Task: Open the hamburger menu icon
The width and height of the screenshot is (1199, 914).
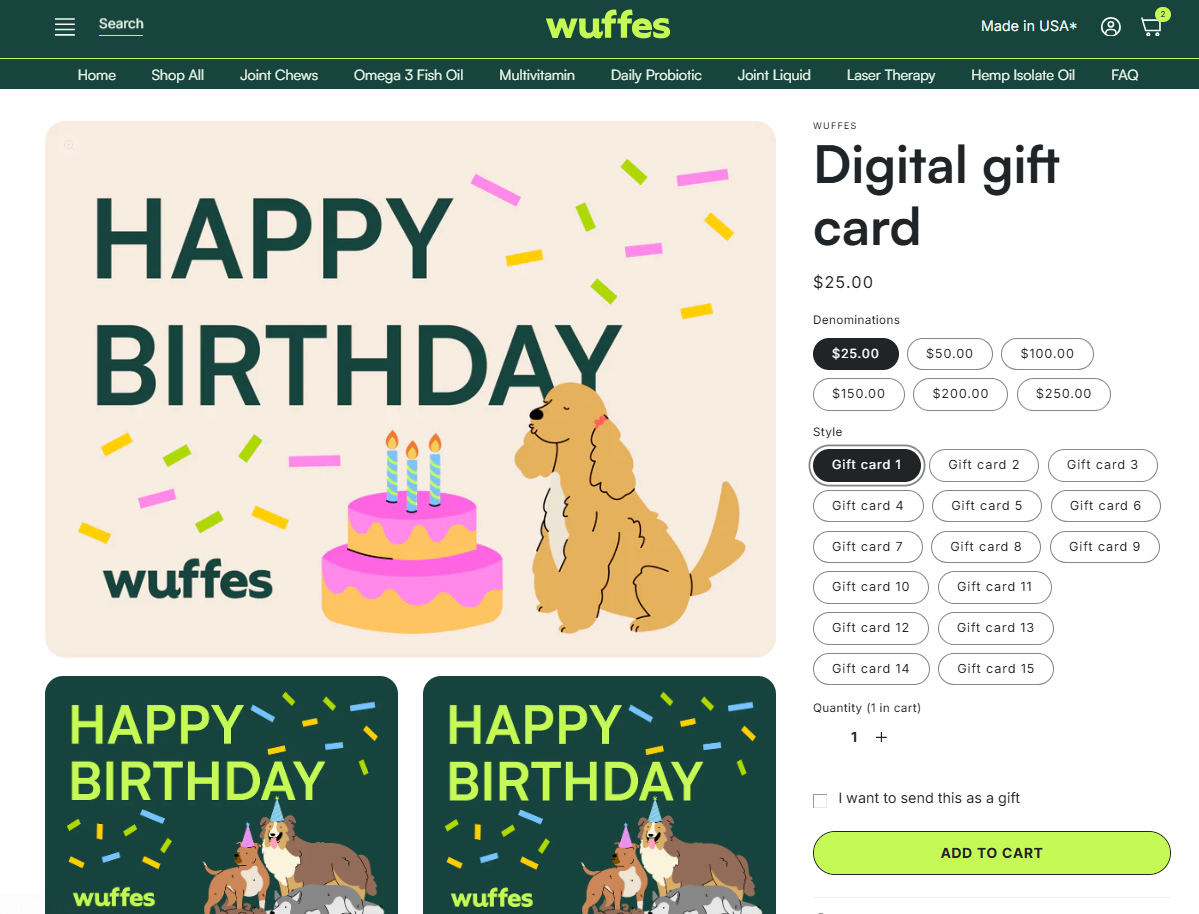Action: 65,27
